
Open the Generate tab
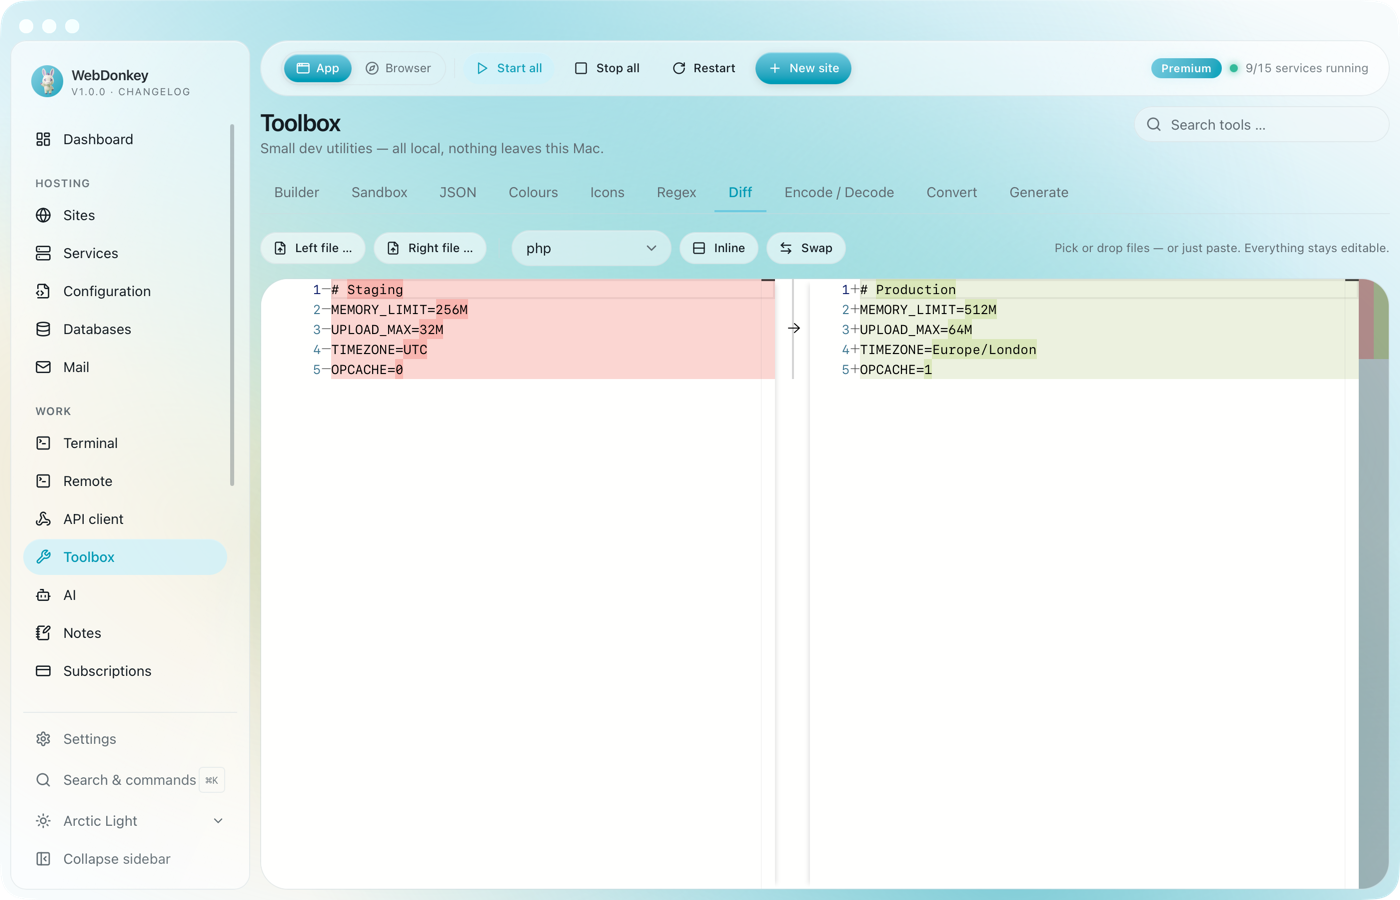[1039, 192]
